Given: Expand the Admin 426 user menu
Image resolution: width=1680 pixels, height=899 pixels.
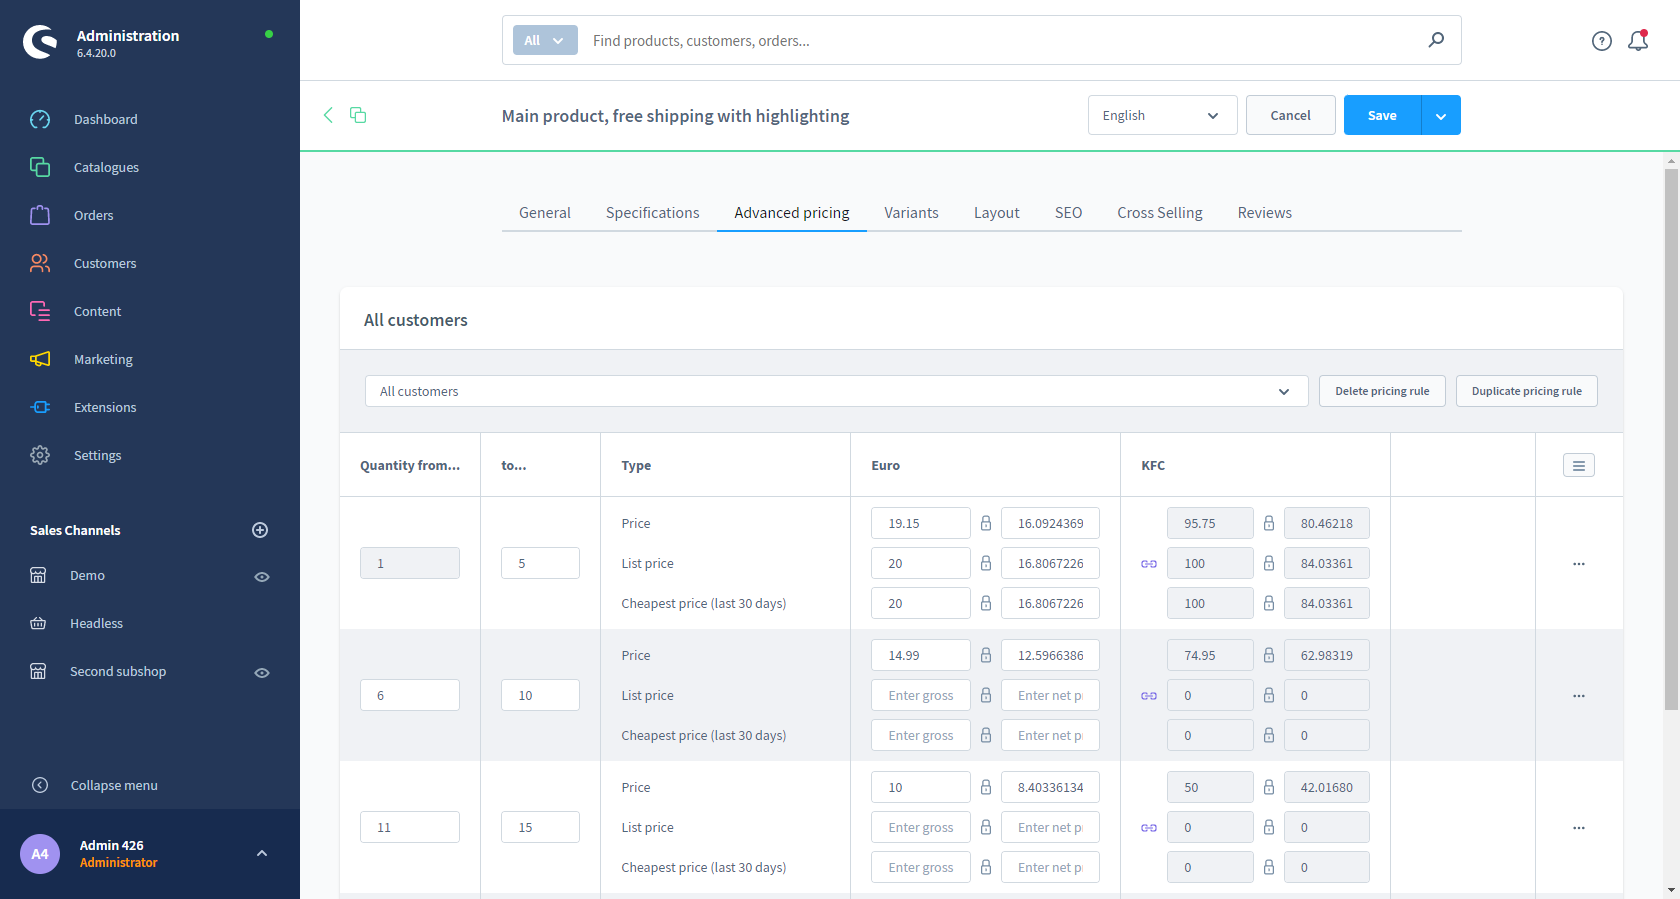Looking at the screenshot, I should tap(262, 853).
